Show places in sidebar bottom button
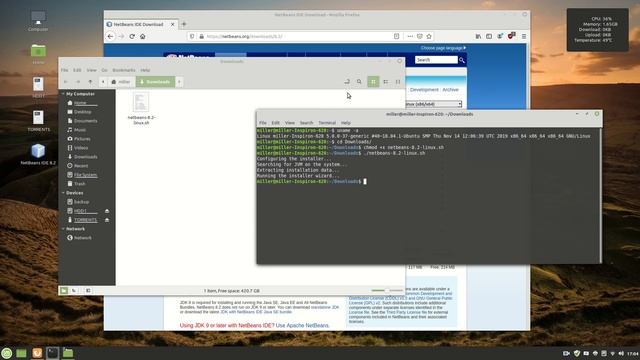This screenshot has width=640, height=360. [64, 291]
